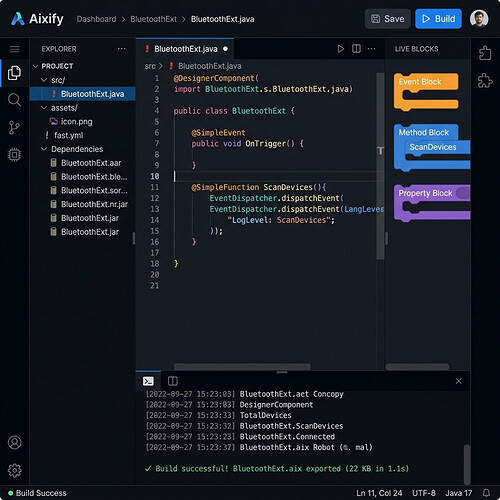Click ScanDevices inside Method Block

click(433, 147)
